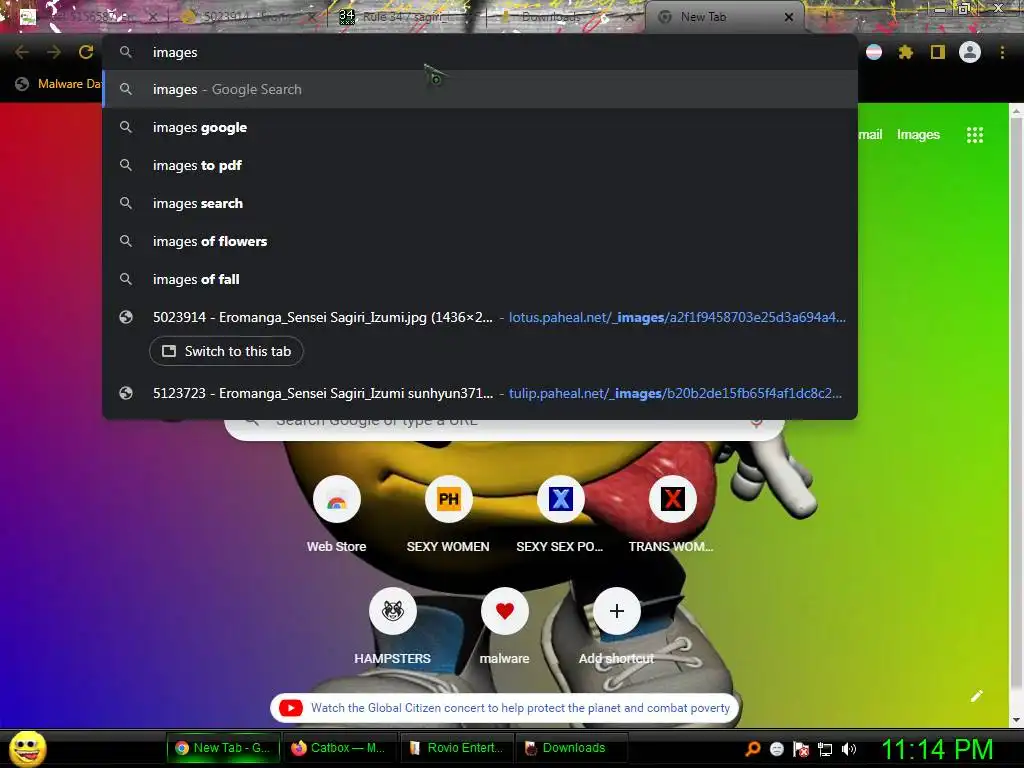Click the YouTube icon in the promo banner
1024x768 pixels.
pos(291,708)
